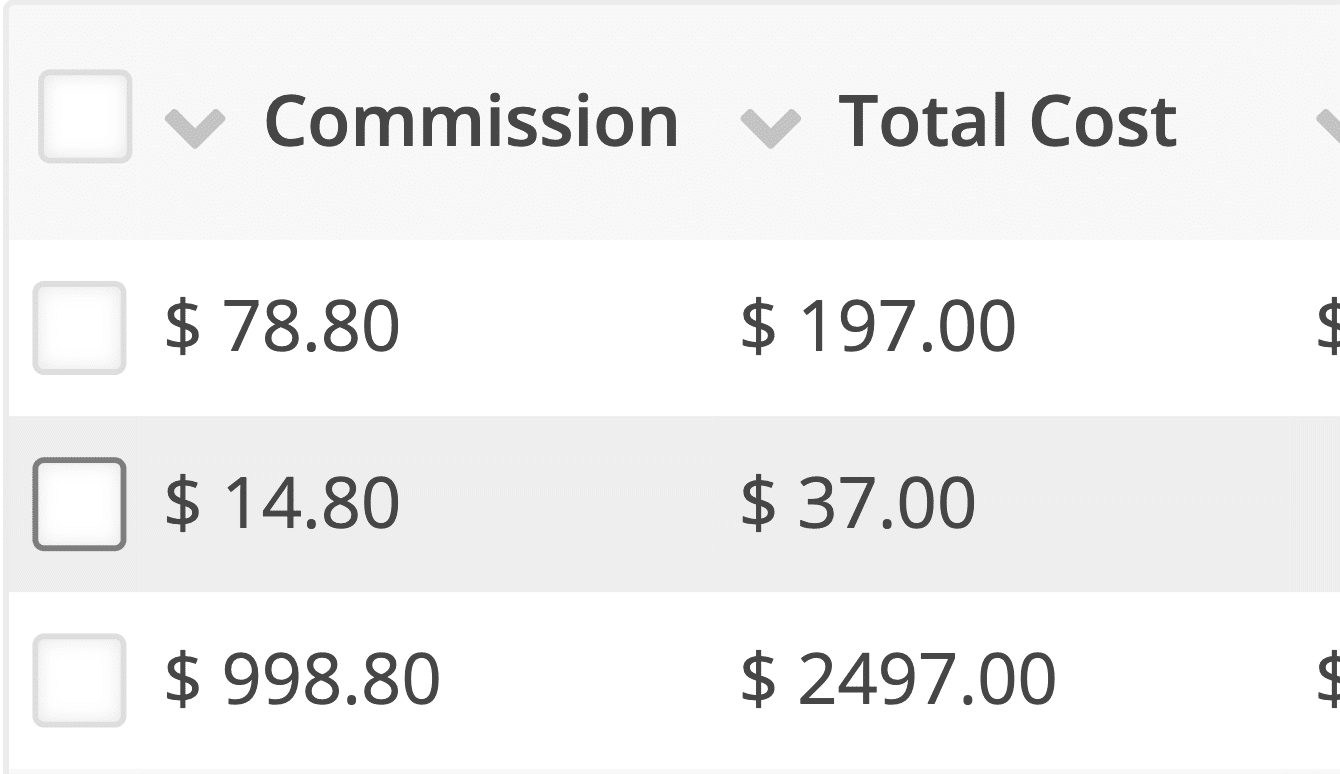This screenshot has width=1340, height=774.
Task: Check the box for the $14.80 row
Action: coord(79,504)
